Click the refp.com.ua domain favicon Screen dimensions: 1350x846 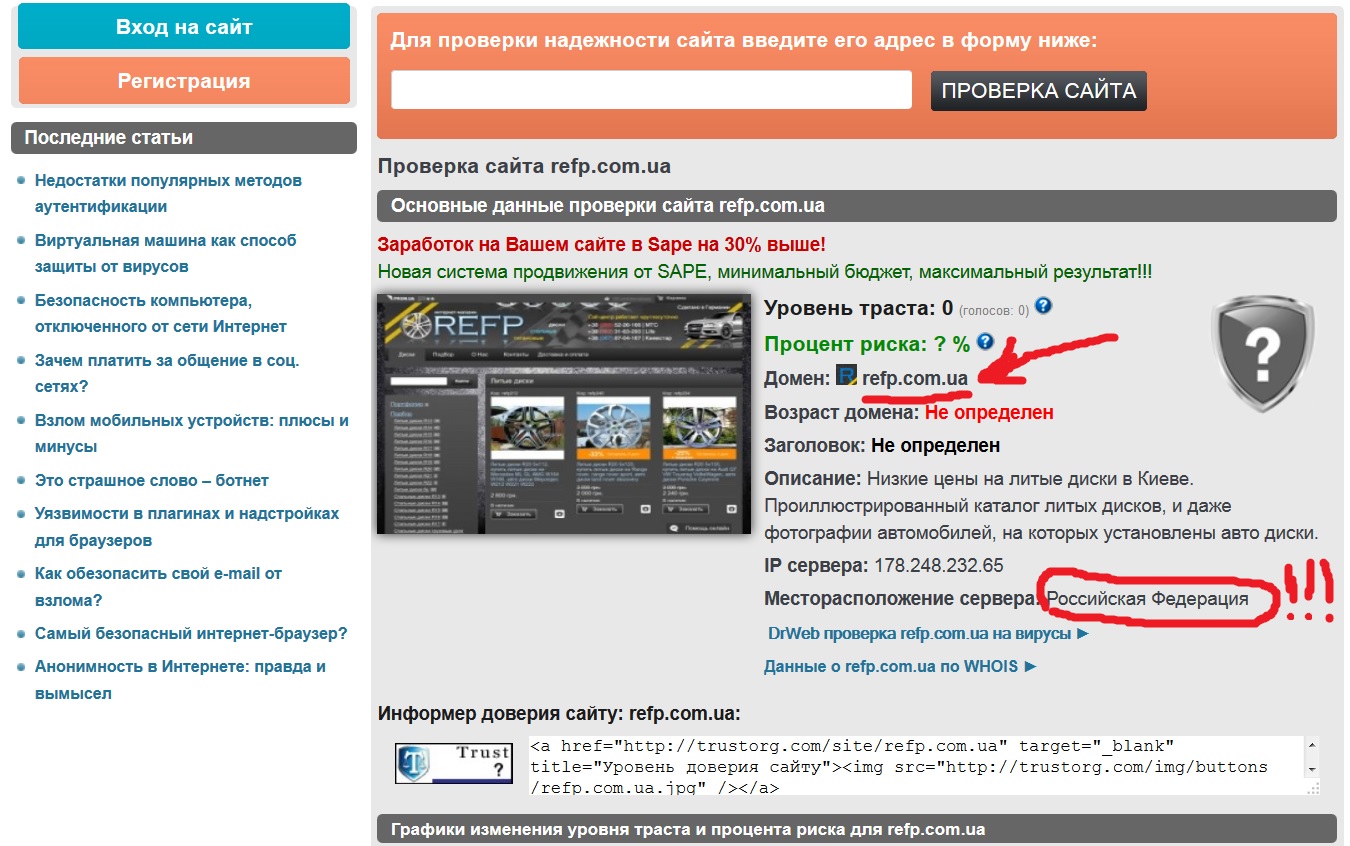(847, 377)
